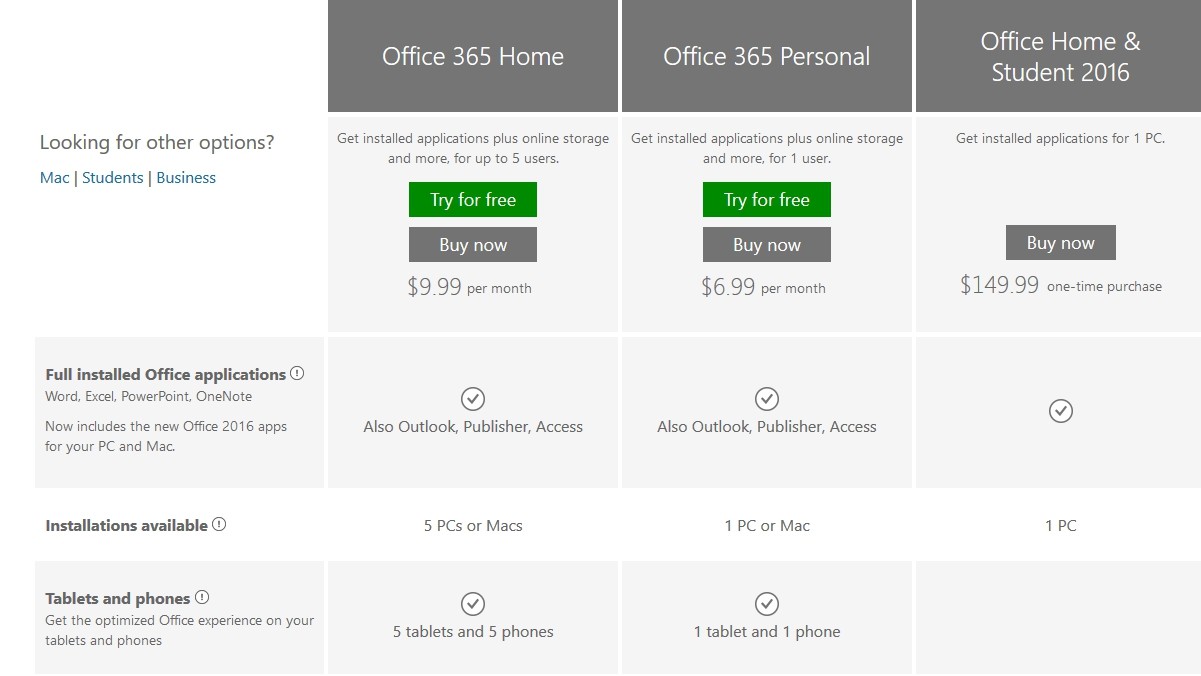The width and height of the screenshot is (1201, 676).
Task: Open the Mac options link
Action: point(55,178)
